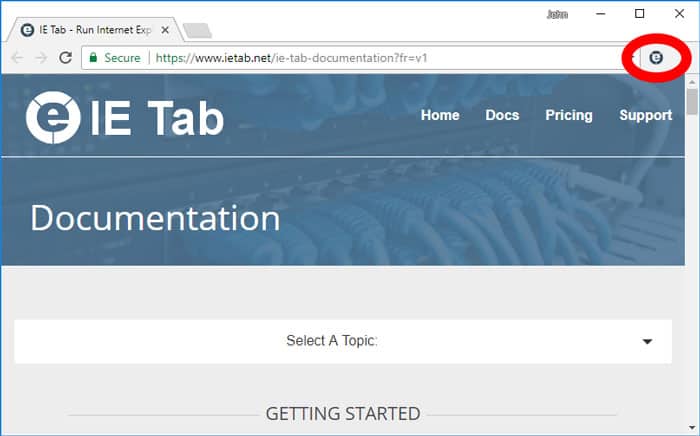Click the green Secure padlock icon
700x436 pixels.
point(93,58)
